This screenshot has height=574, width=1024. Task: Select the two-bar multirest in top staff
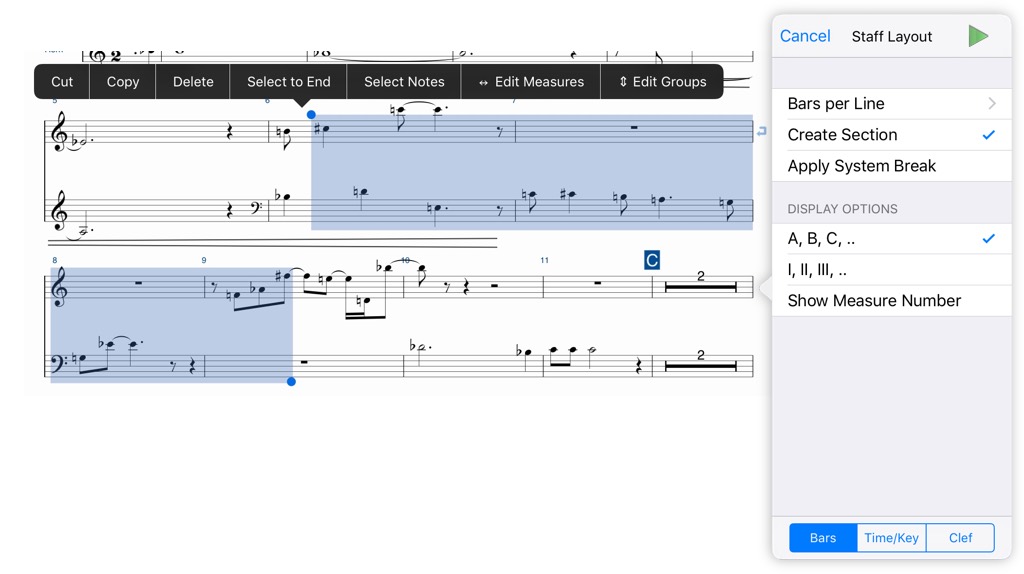(x=700, y=283)
